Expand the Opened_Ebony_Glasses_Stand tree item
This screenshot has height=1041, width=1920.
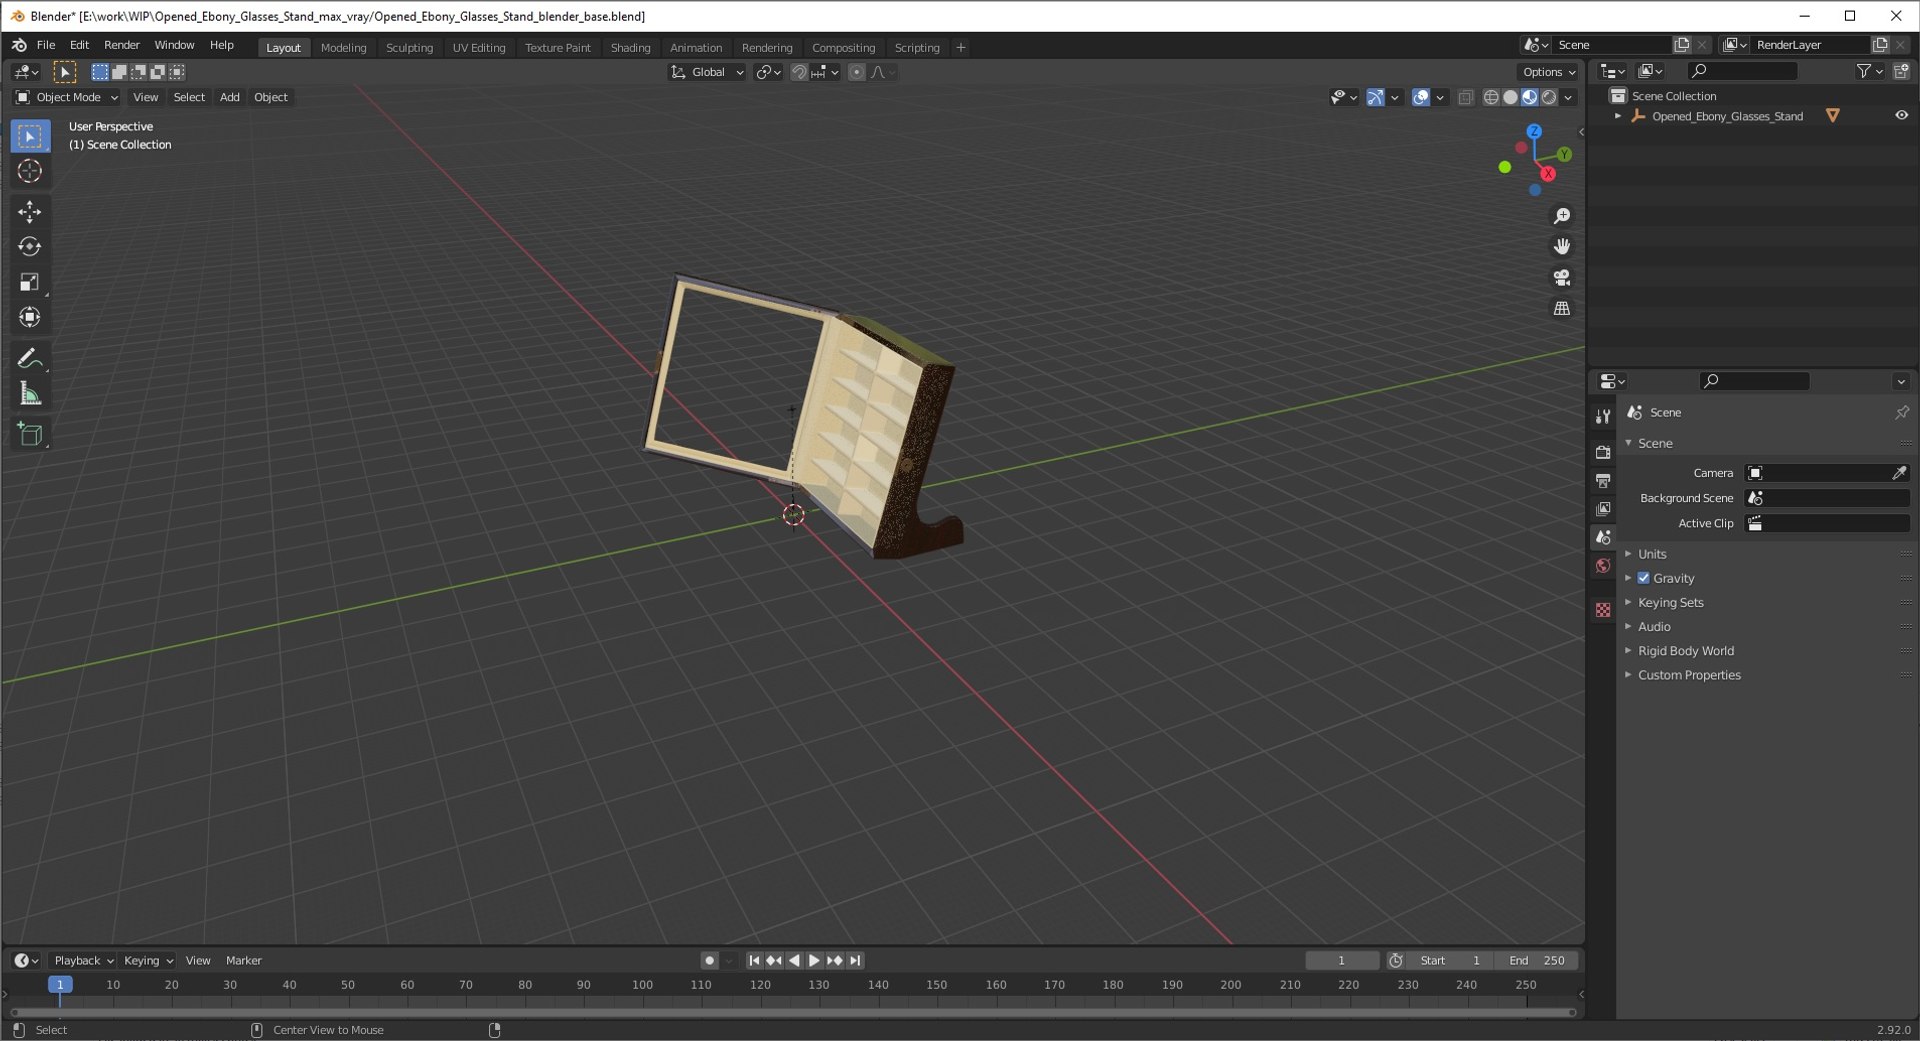coord(1618,116)
